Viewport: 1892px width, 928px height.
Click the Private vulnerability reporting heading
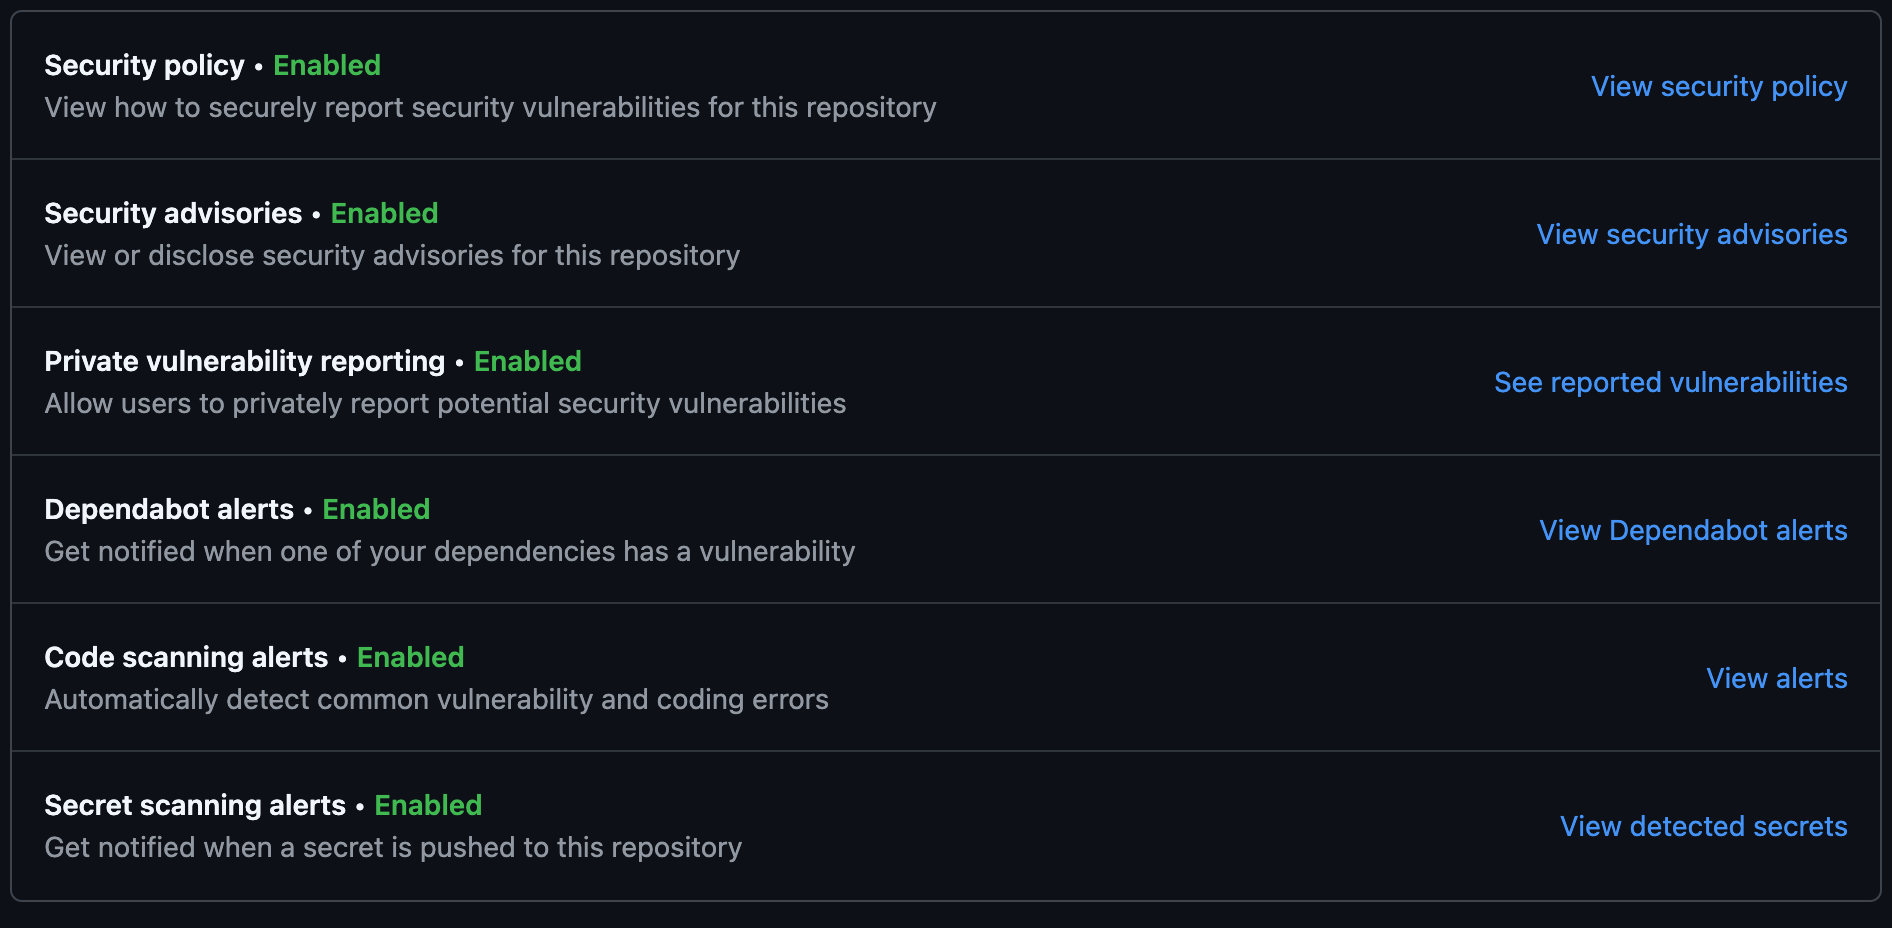(244, 361)
